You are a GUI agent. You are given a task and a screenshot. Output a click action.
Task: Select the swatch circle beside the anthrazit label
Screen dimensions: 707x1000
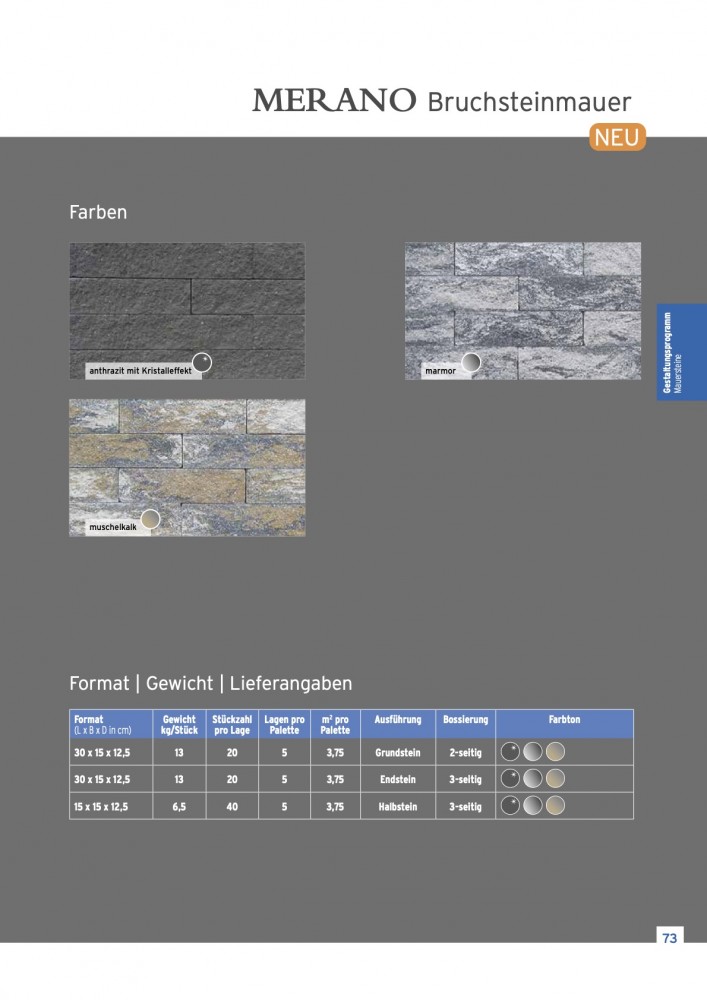(202, 363)
